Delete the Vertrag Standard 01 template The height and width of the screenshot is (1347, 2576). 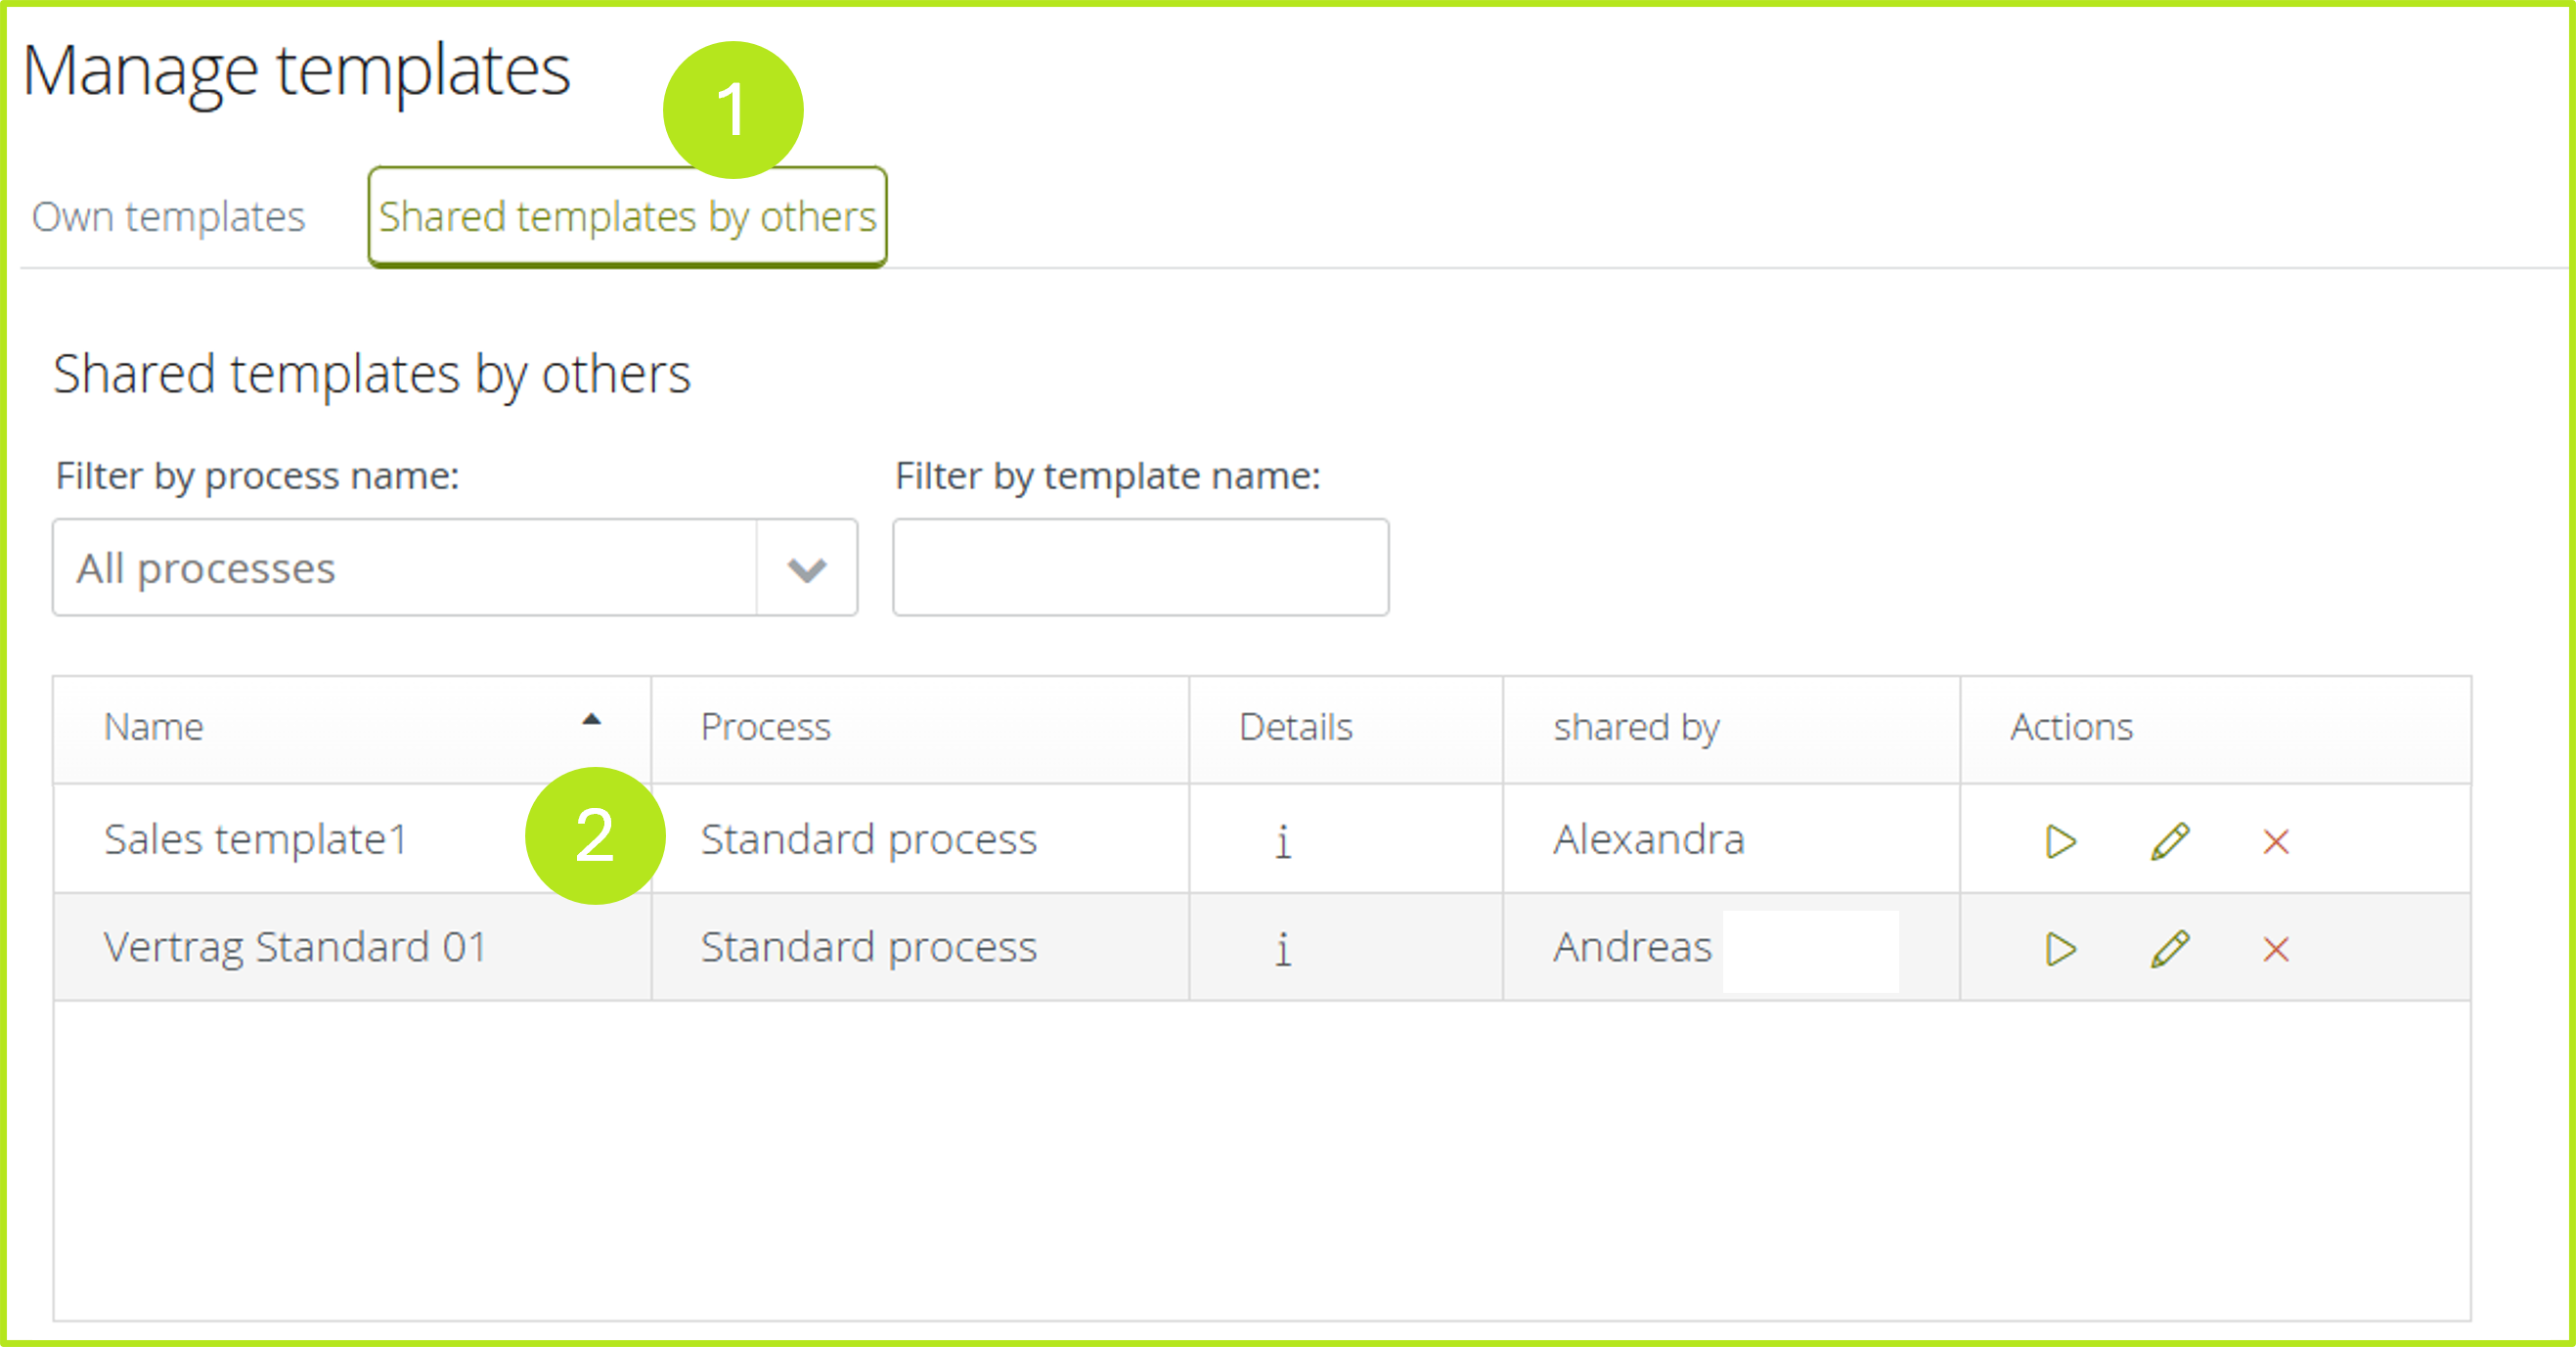[2276, 949]
